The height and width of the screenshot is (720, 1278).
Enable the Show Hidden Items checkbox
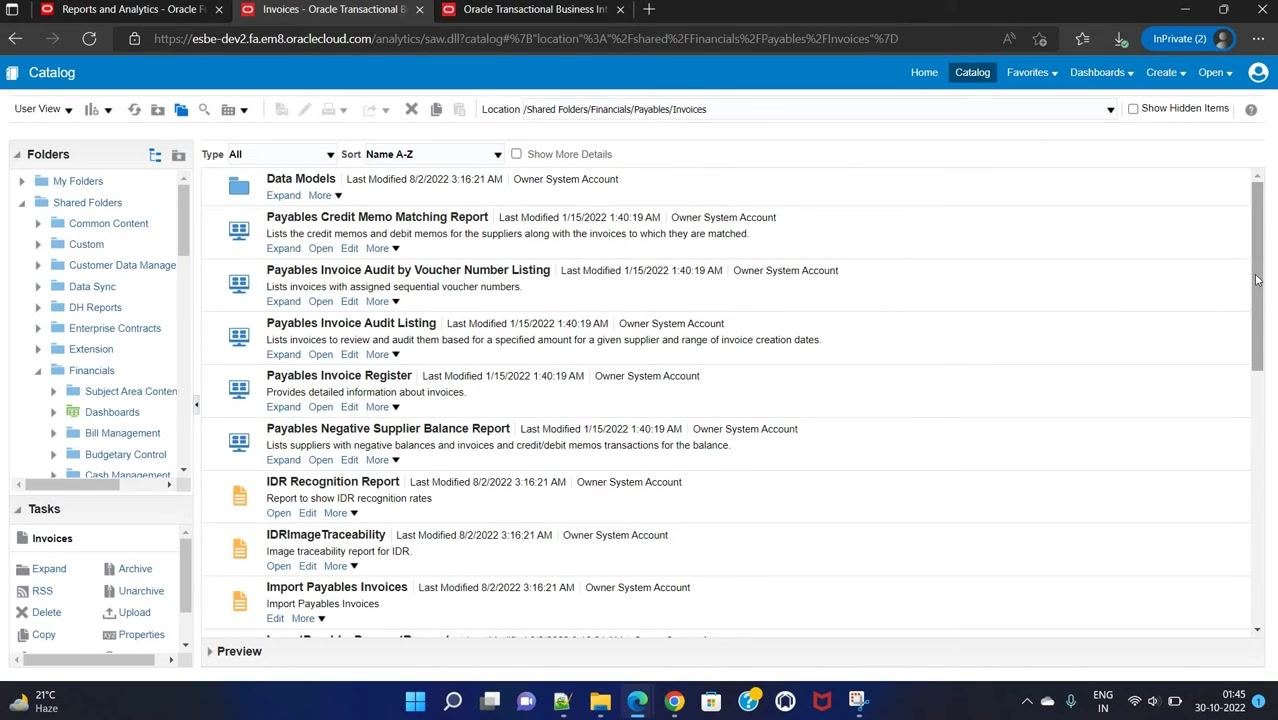coord(1133,109)
